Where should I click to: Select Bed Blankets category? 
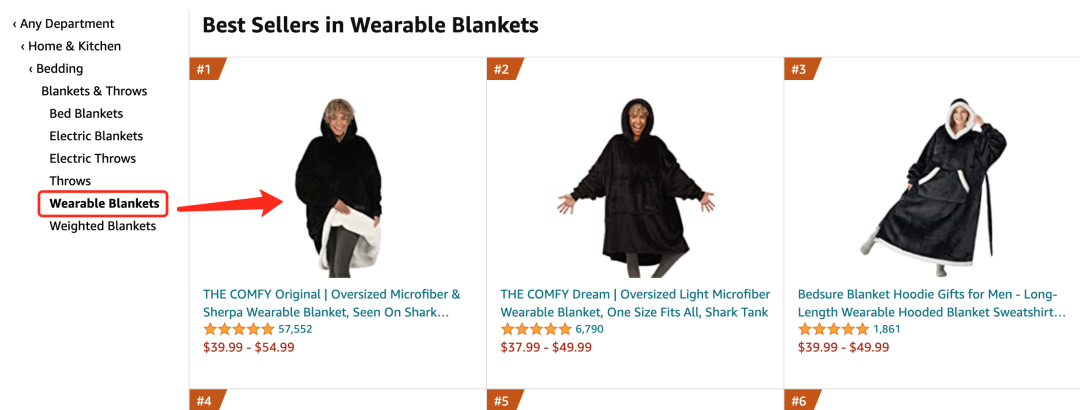(x=86, y=114)
